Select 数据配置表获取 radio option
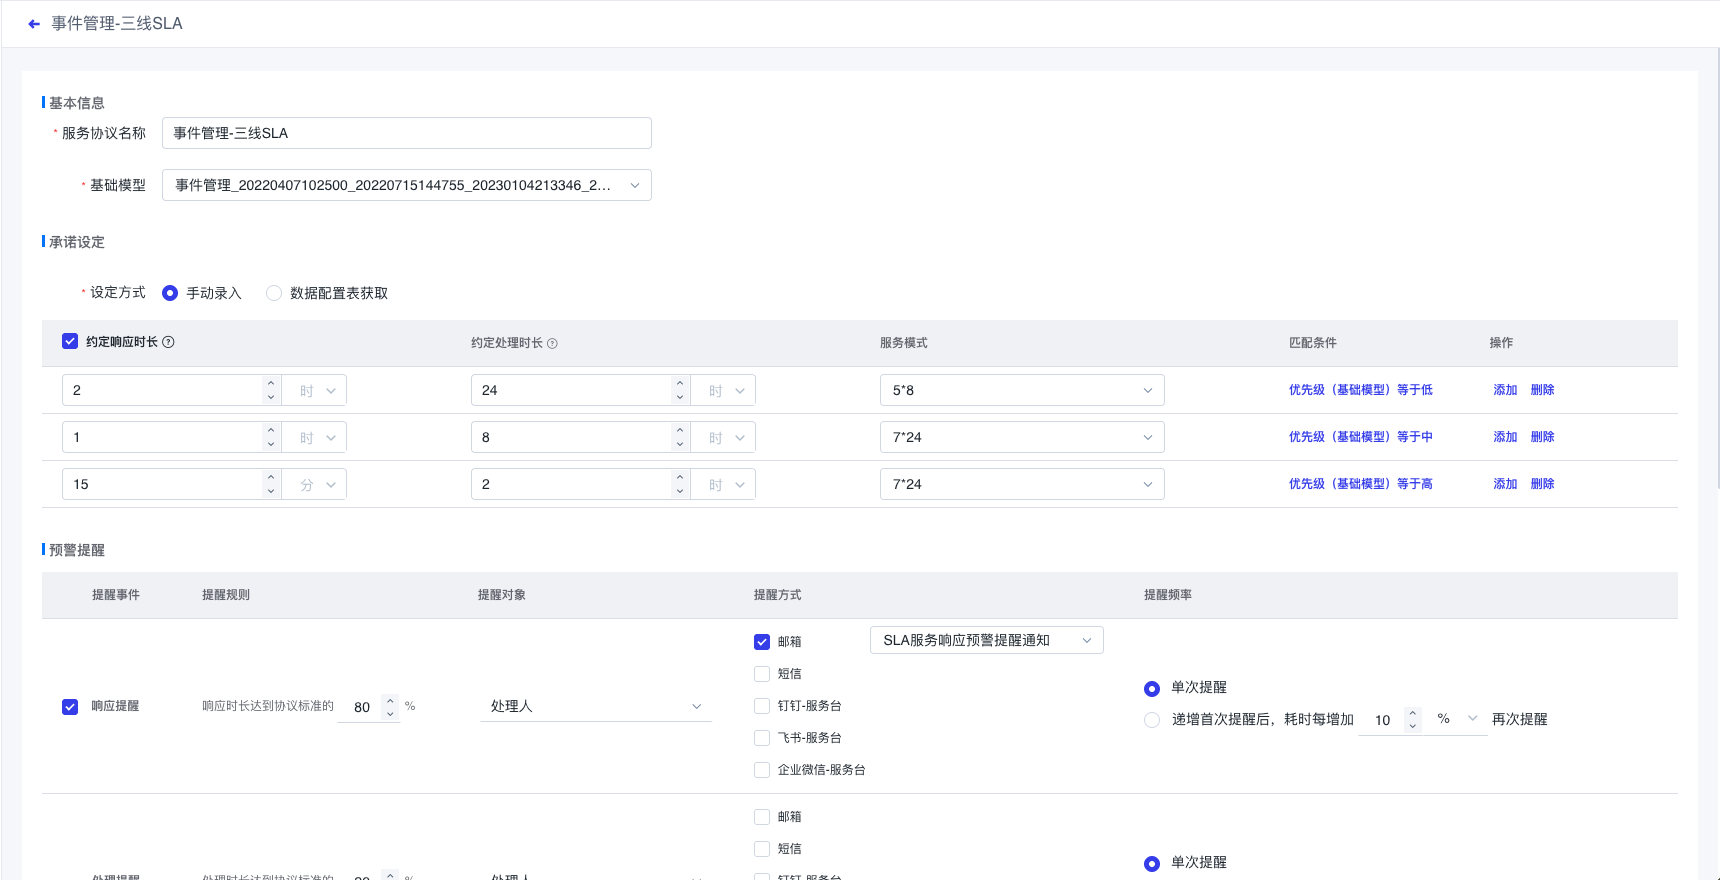 pos(274,293)
